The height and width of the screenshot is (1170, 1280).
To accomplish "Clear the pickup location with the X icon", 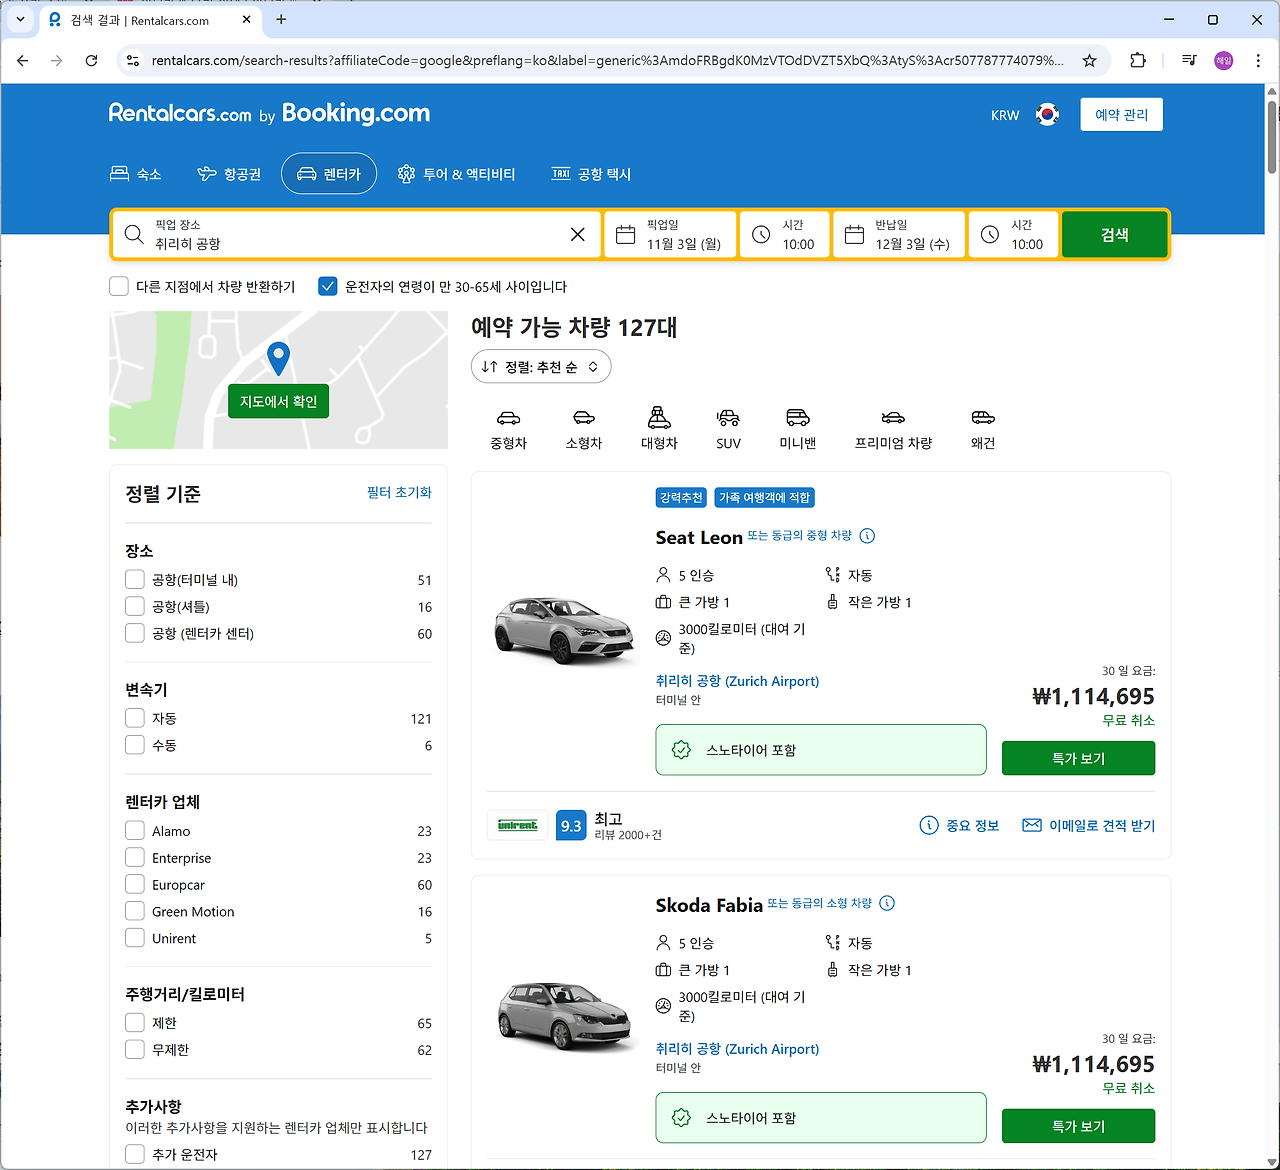I will click(x=578, y=234).
